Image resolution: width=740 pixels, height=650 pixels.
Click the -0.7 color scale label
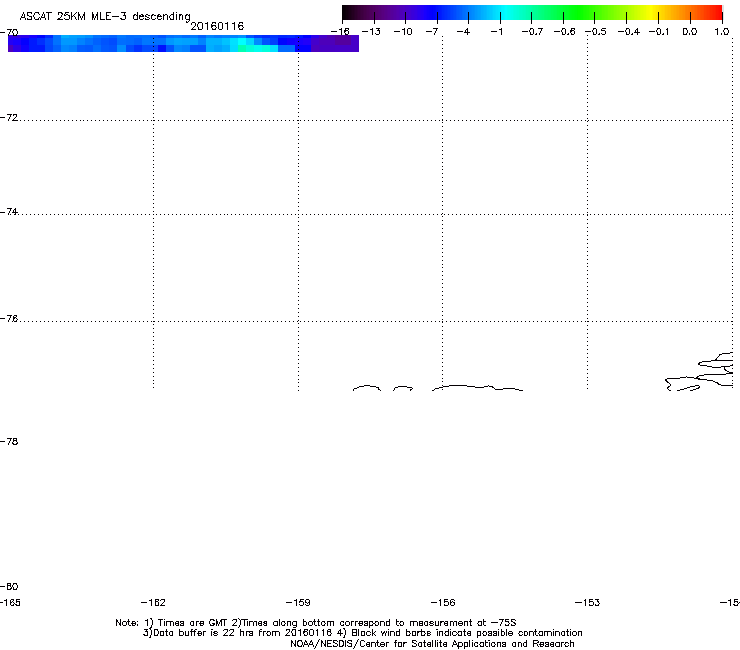[x=532, y=32]
